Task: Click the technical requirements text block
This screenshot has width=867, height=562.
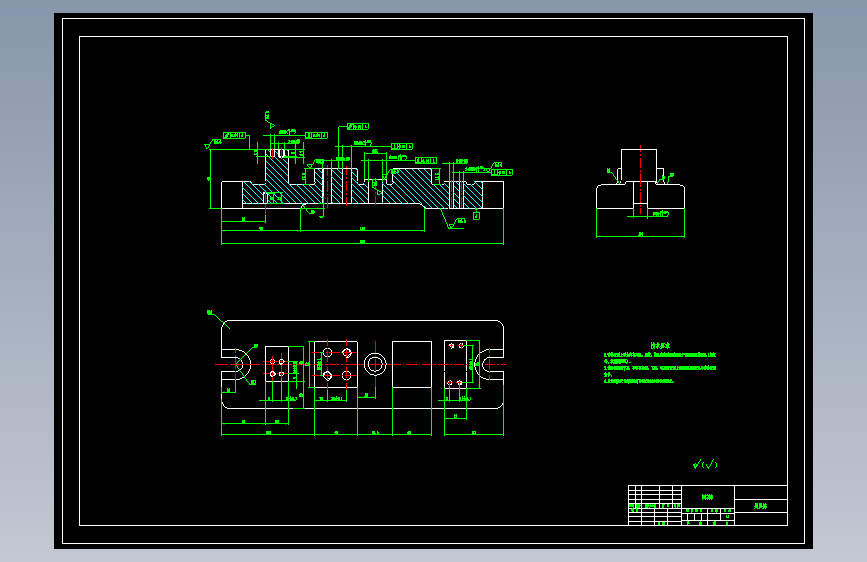Action: [x=660, y=363]
